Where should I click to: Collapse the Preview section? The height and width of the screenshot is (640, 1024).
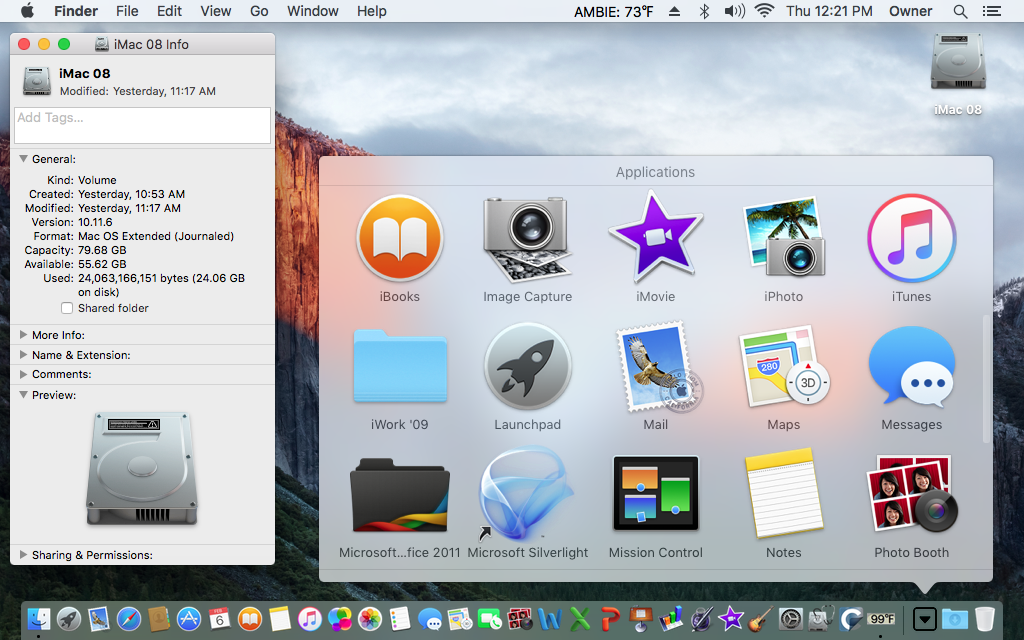24,395
